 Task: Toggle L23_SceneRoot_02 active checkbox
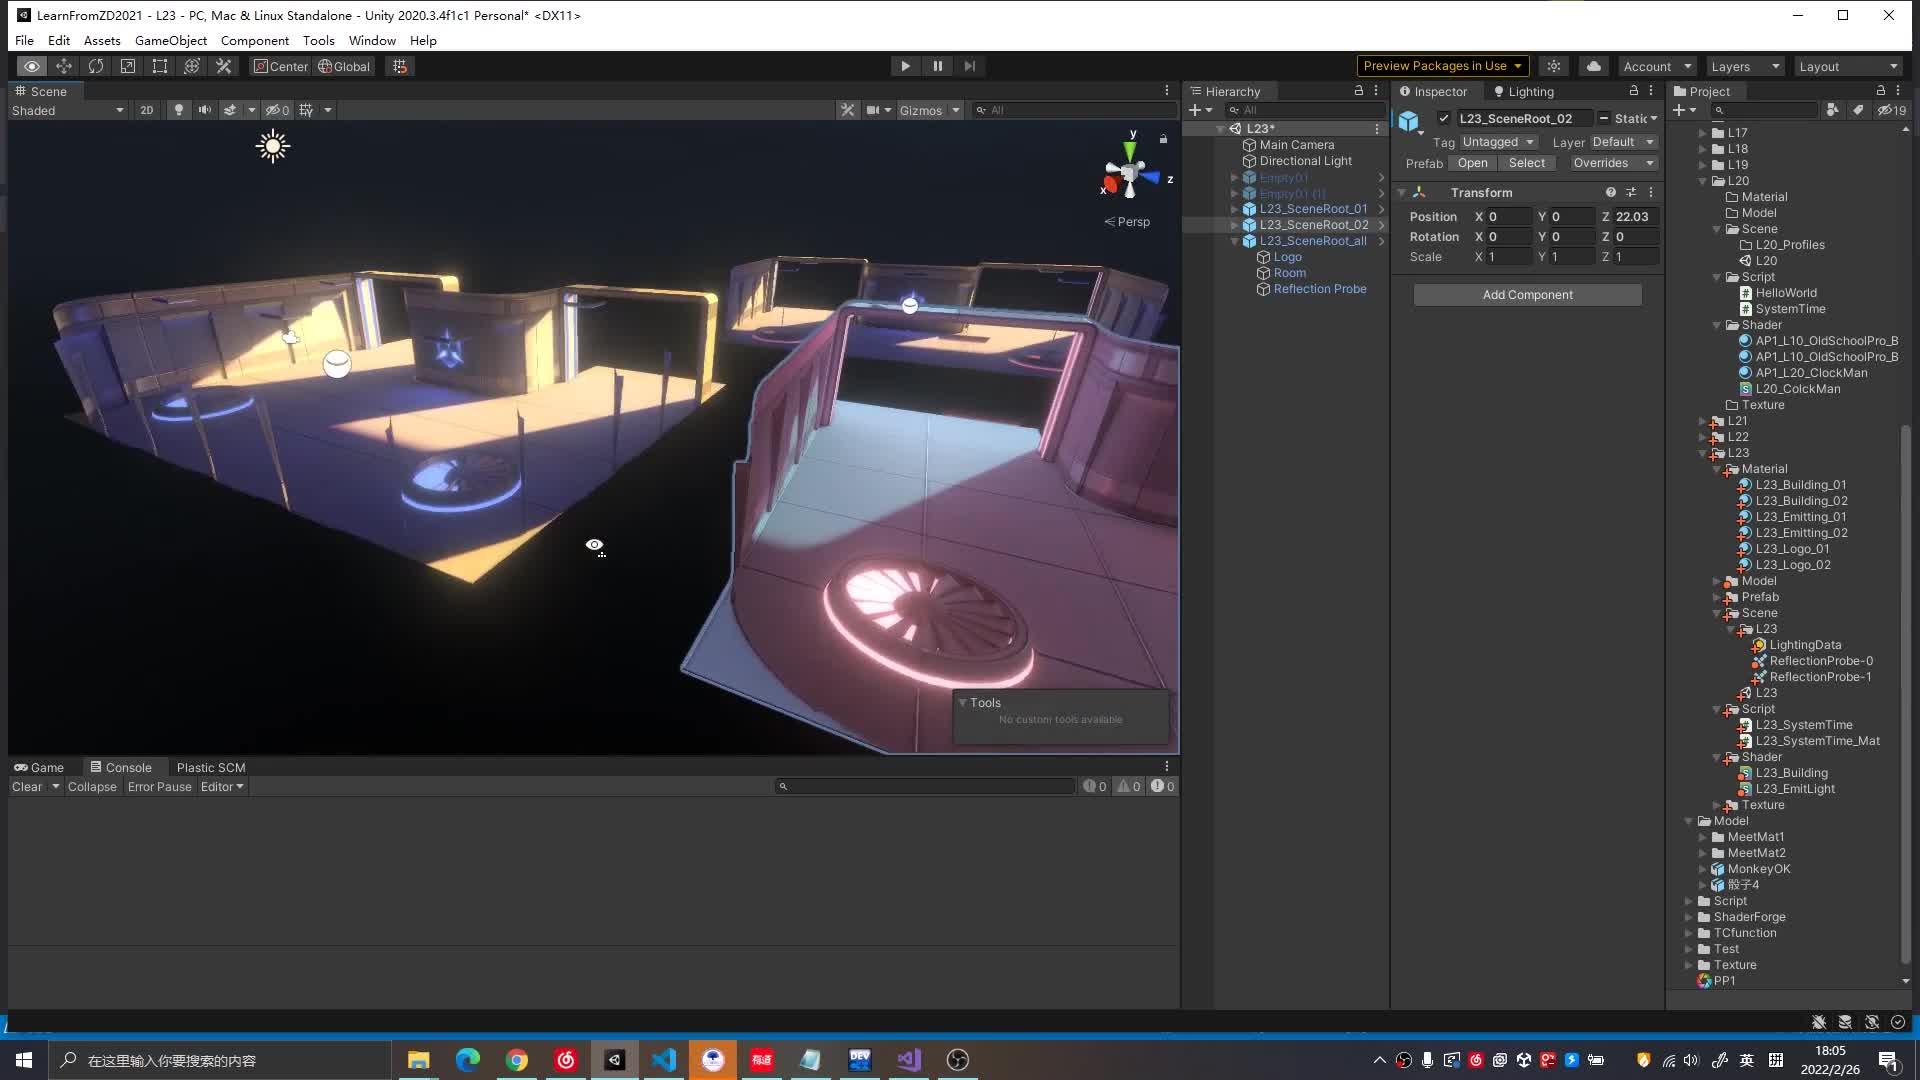(1443, 118)
